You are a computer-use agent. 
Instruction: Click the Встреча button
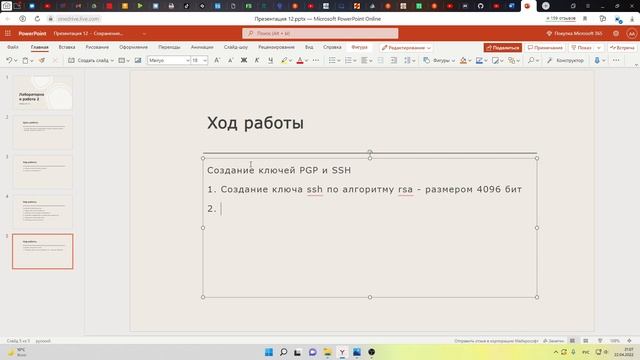pyautogui.click(x=622, y=48)
